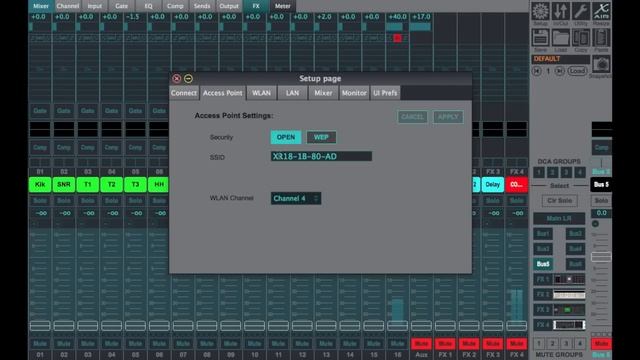Open the In/Out routing arrows icon
Viewport: 640px width, 360px height.
click(560, 12)
